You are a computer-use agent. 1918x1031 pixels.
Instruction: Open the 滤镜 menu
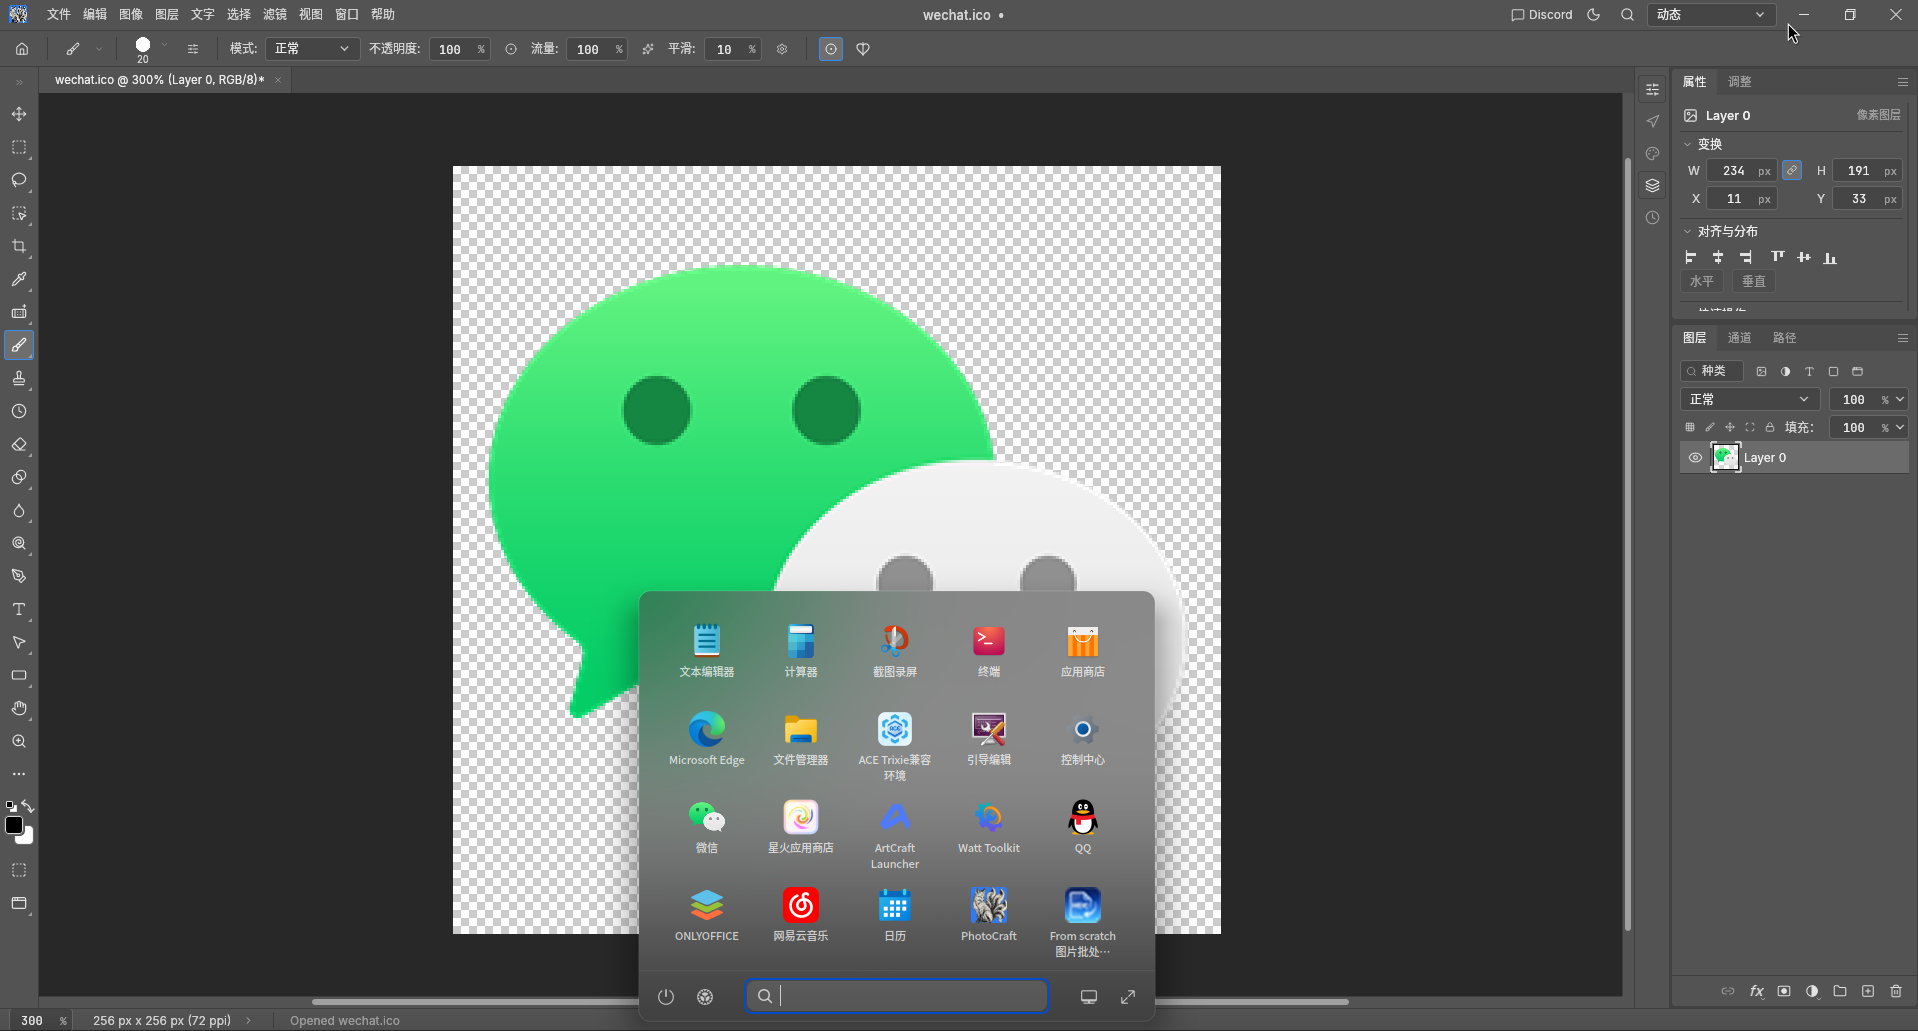[274, 15]
